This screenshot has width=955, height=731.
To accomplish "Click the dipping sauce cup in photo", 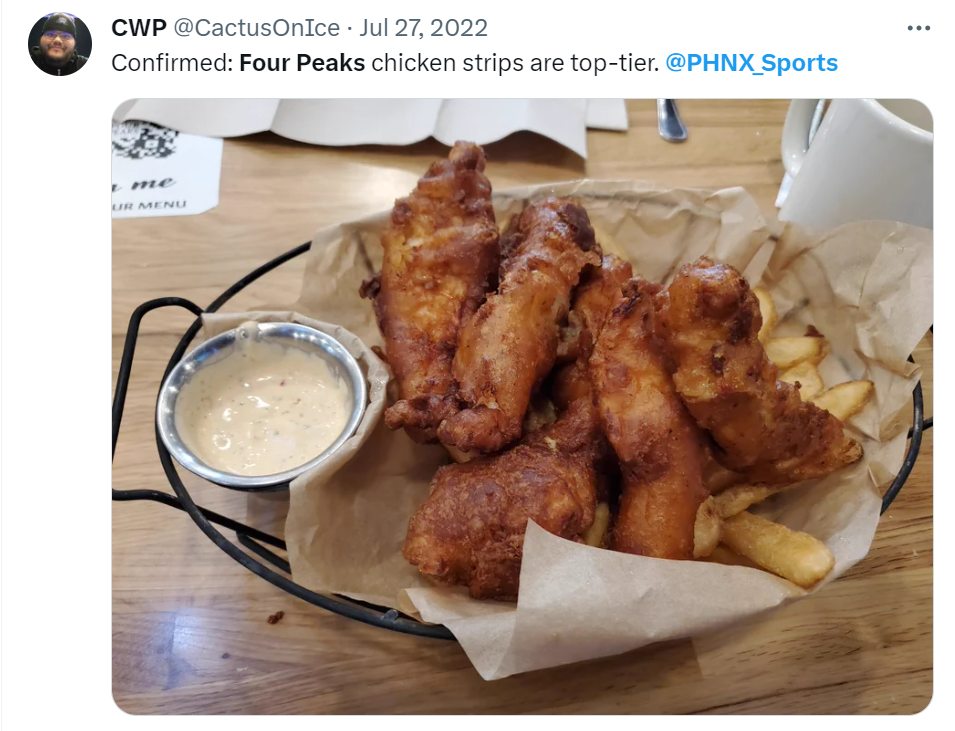I will click(x=263, y=405).
